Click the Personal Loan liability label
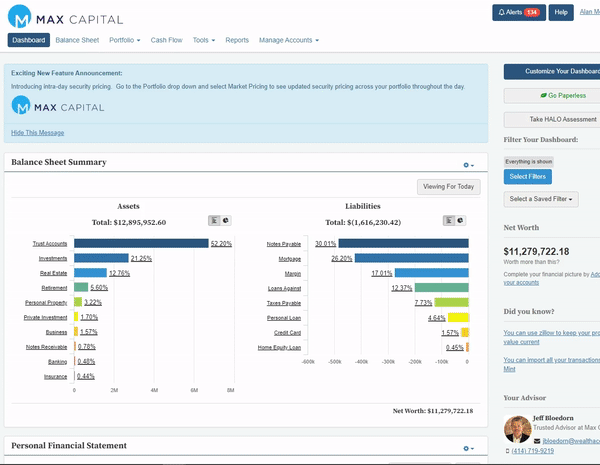600x465 pixels. (x=284, y=318)
